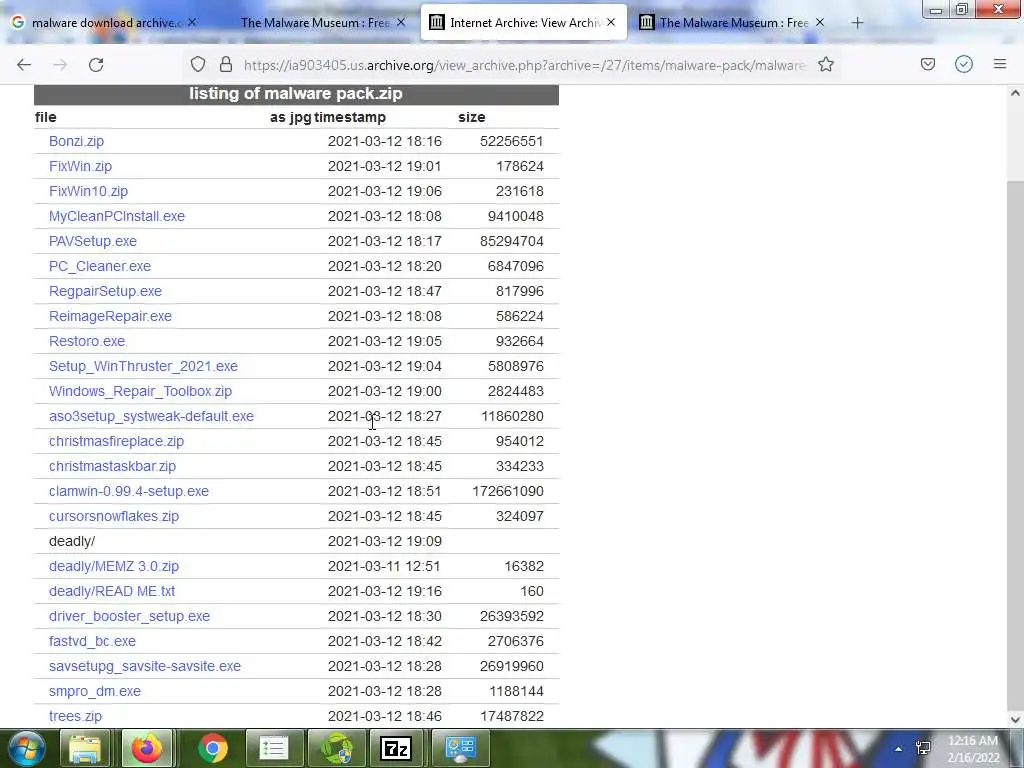Click the address bar URL field

[x=524, y=65]
